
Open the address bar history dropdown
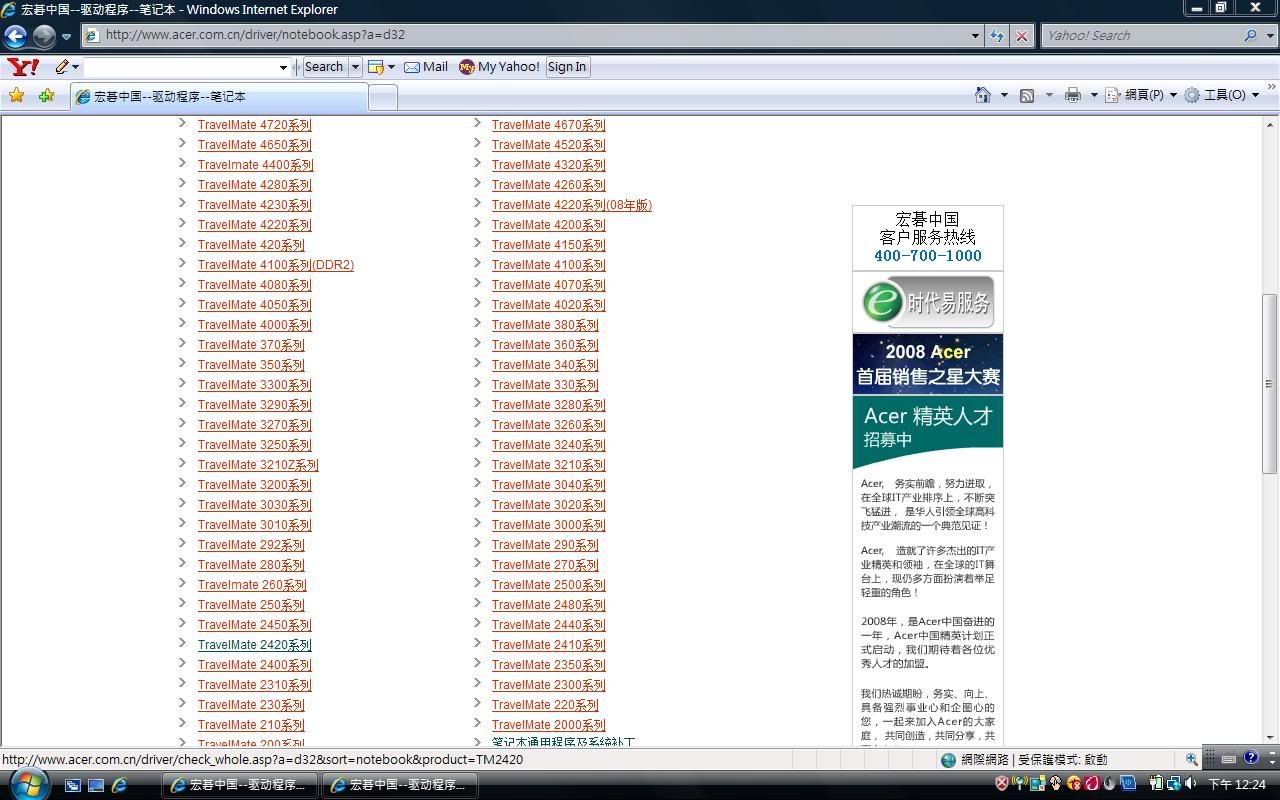[975, 35]
